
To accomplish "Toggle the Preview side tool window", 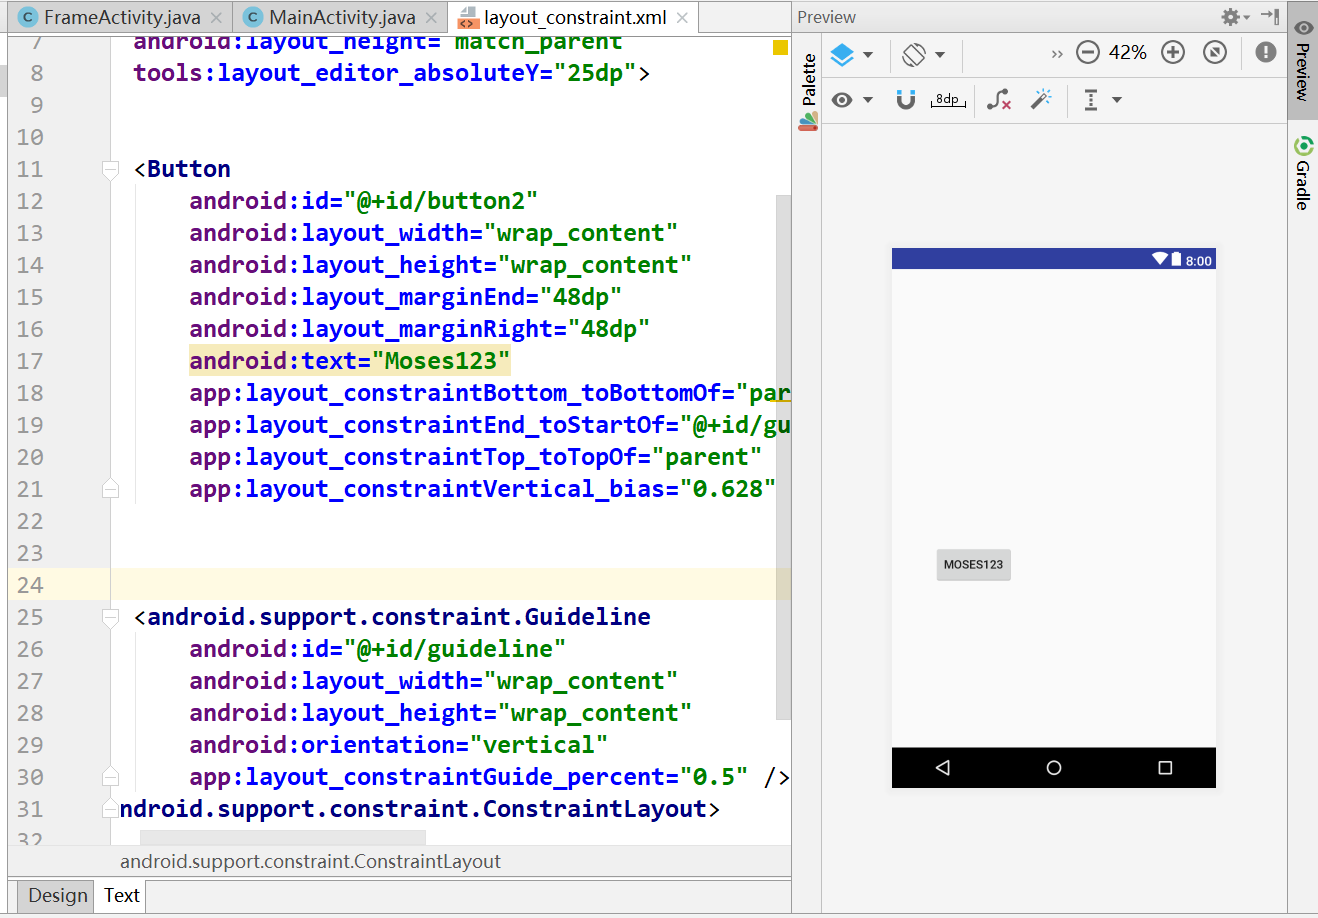I will (x=1303, y=60).
